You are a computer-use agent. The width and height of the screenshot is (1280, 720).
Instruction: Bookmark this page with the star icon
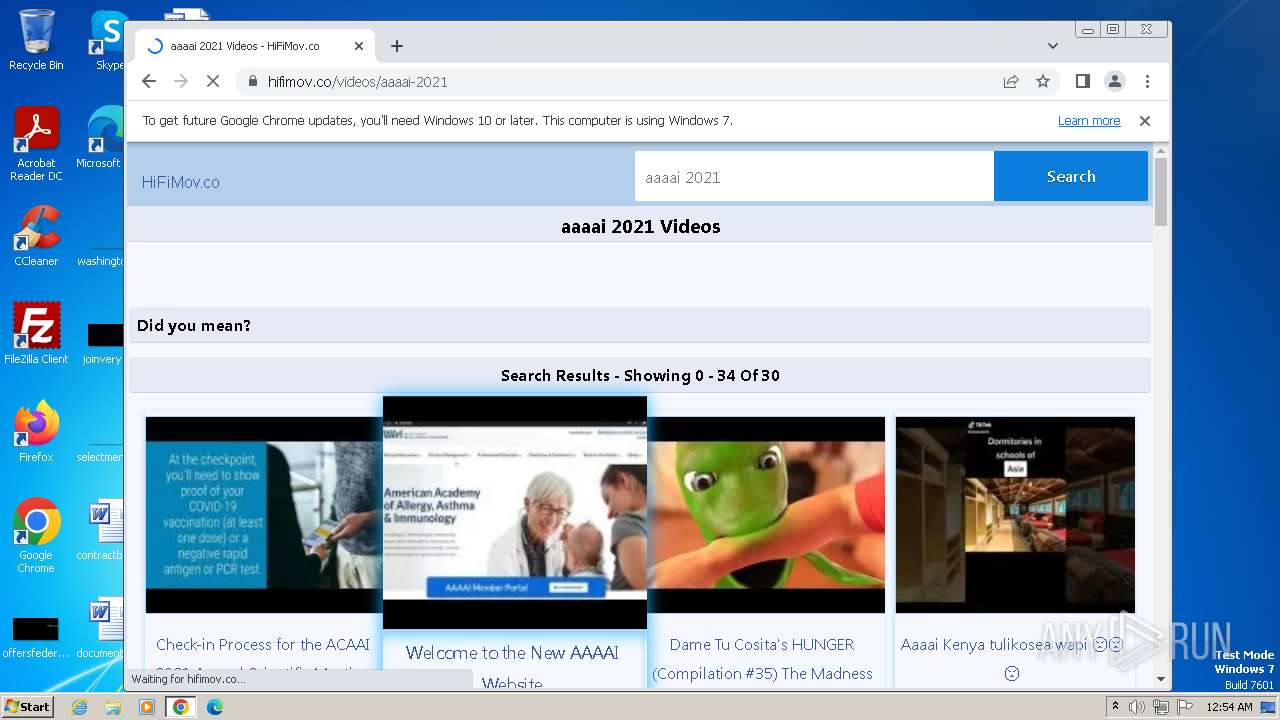1043,81
